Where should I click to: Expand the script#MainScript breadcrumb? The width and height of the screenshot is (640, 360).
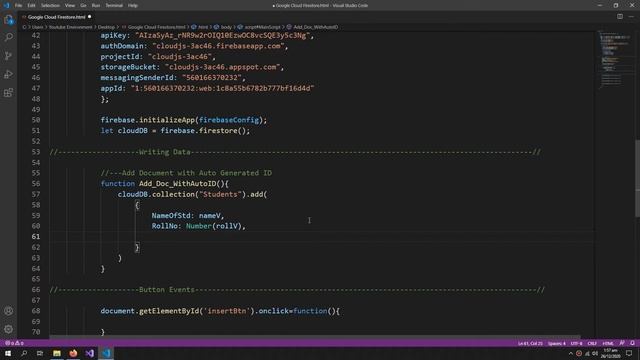[x=262, y=27]
